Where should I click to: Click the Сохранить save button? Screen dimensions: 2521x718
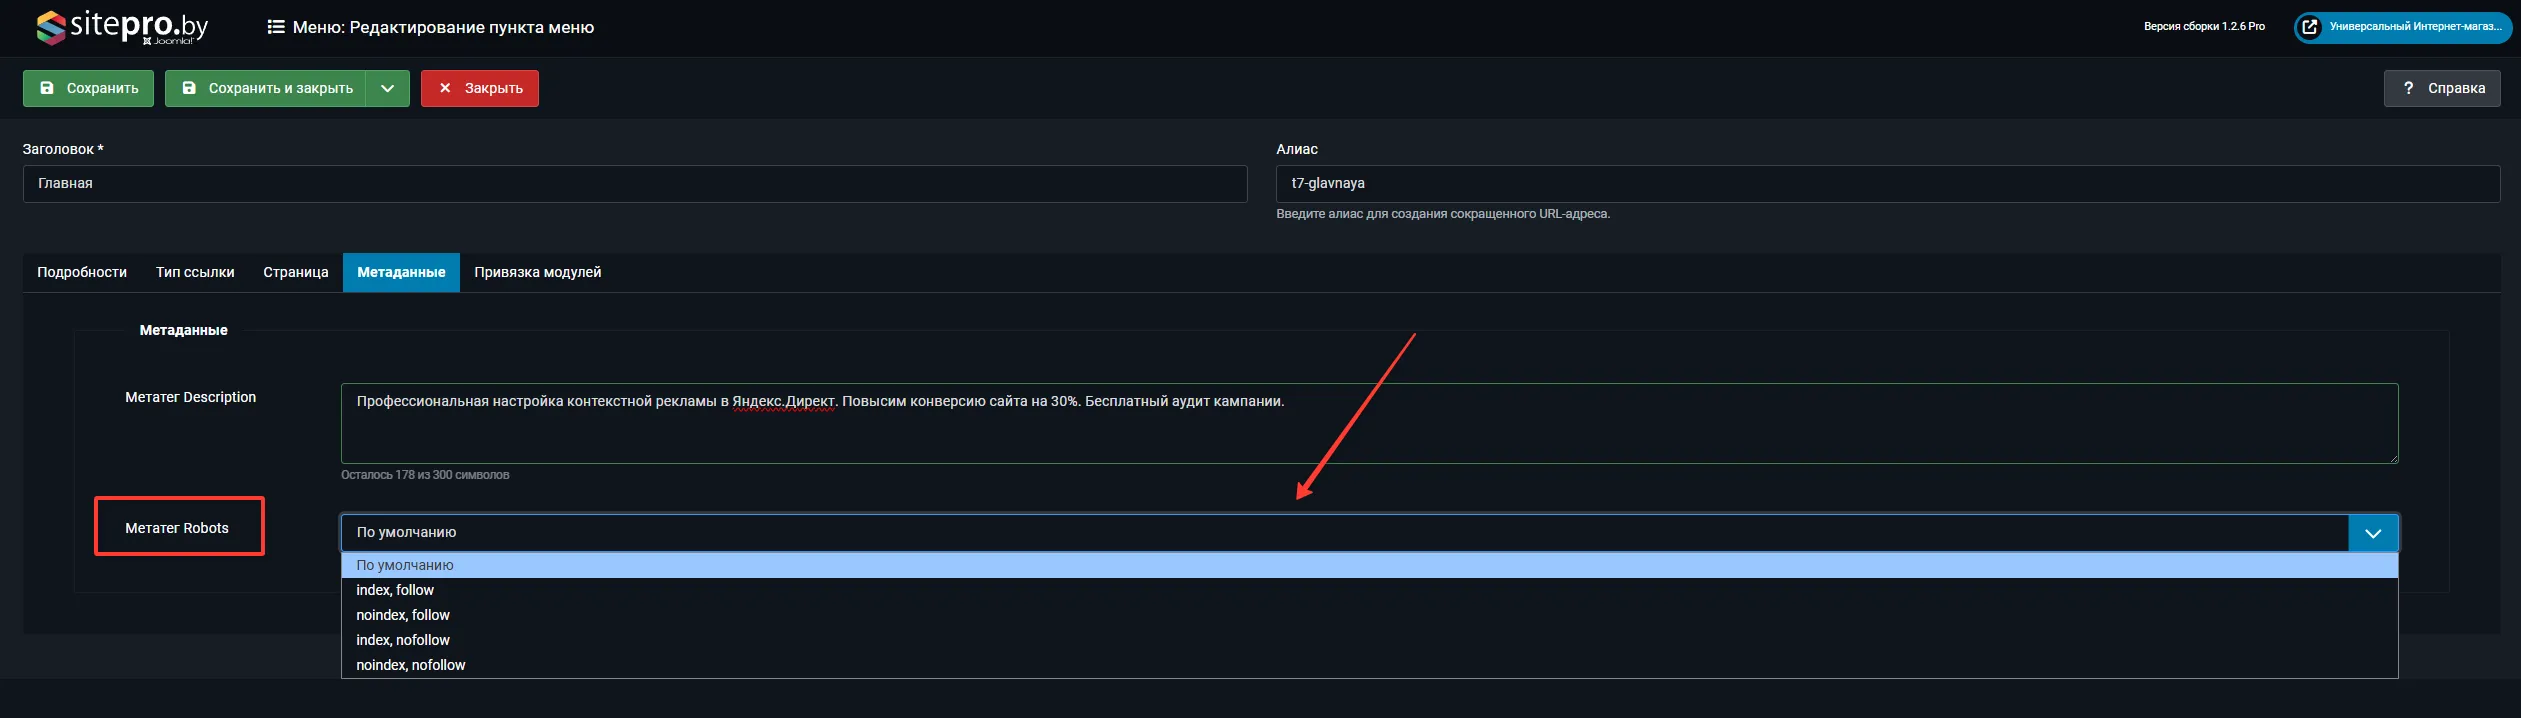[x=88, y=88]
